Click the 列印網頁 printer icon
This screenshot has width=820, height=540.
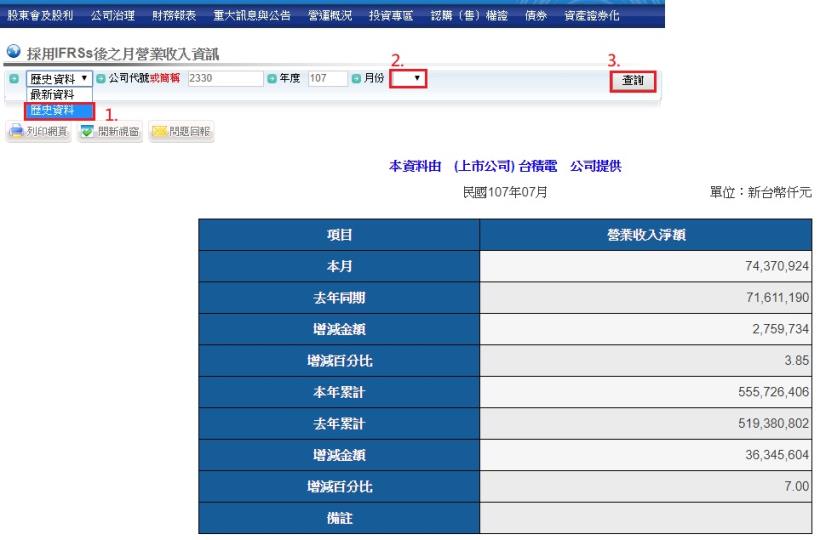coord(17,131)
